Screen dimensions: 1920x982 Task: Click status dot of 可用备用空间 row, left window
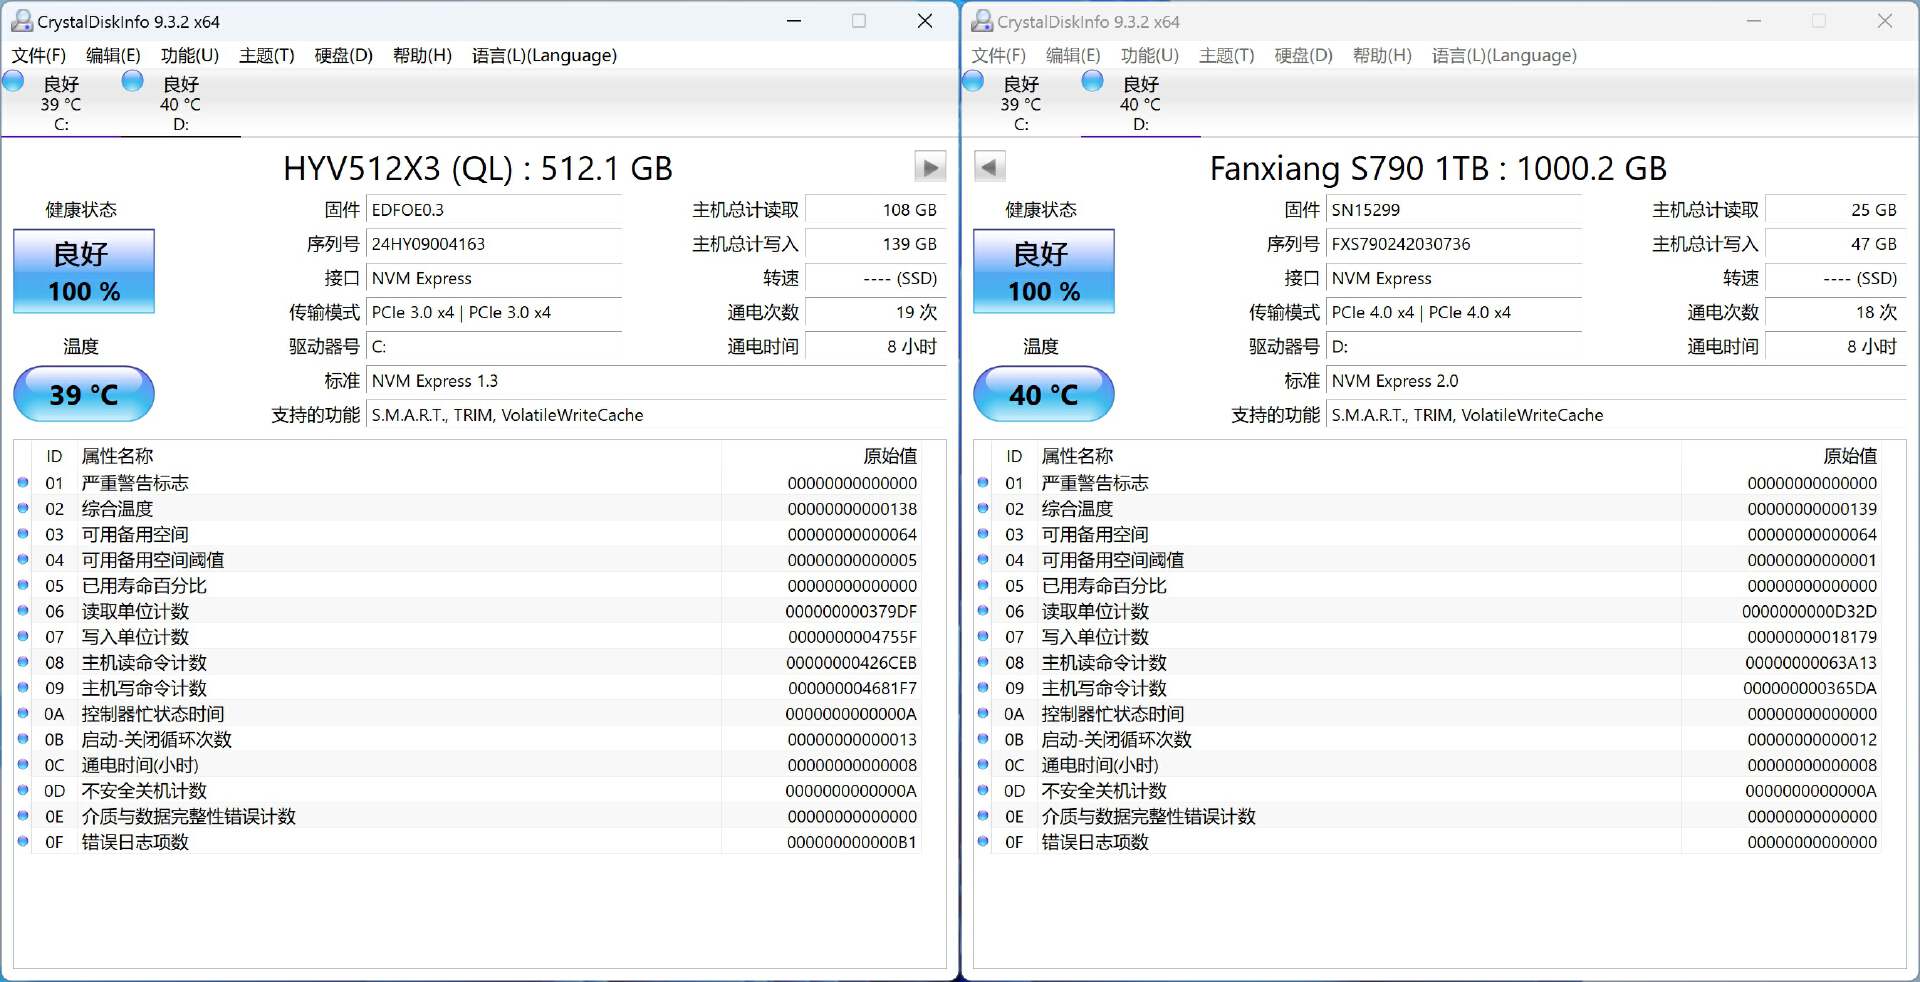click(x=23, y=534)
